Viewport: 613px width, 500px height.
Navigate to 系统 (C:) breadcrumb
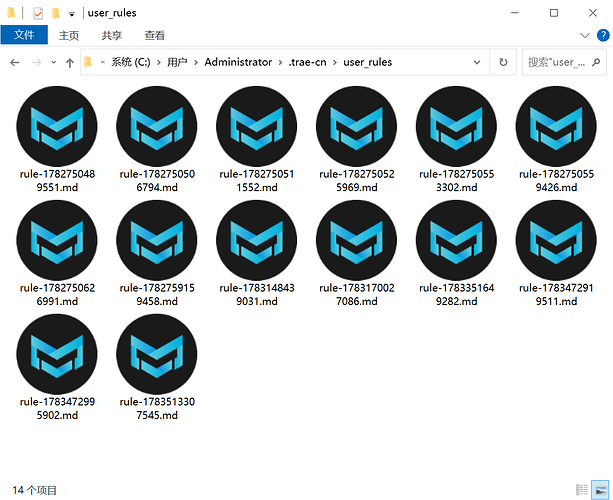click(131, 62)
